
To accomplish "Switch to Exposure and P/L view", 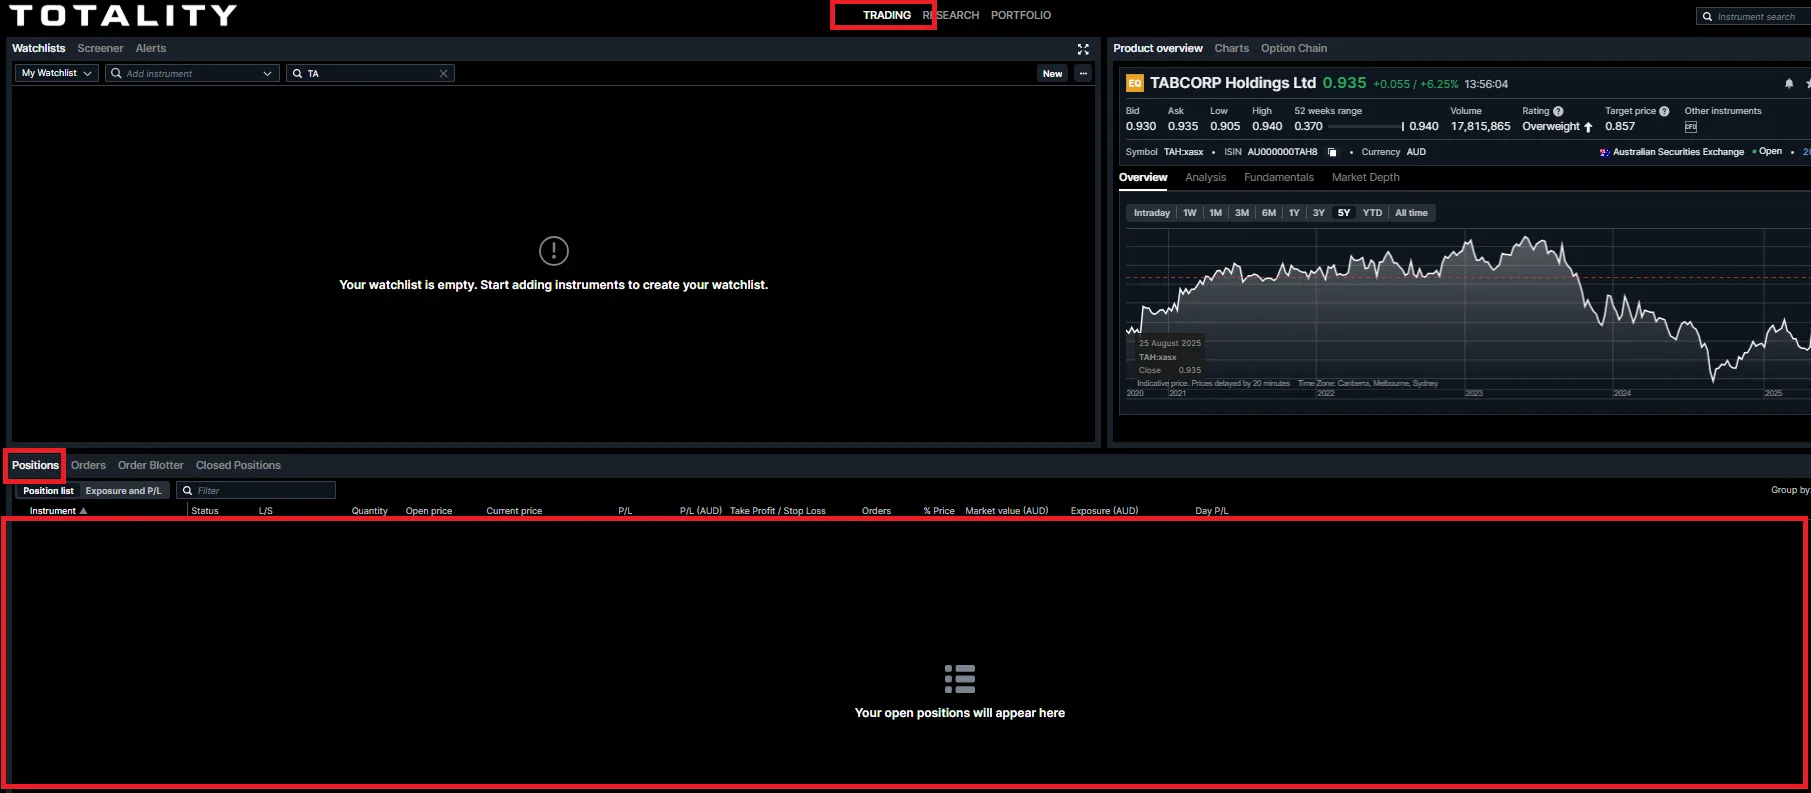I will click(x=123, y=490).
